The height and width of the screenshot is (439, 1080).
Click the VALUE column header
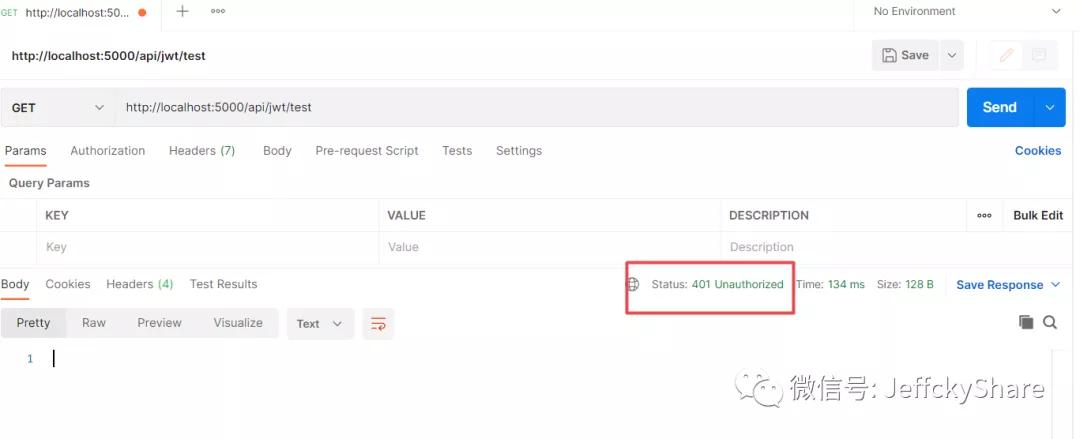coord(406,215)
